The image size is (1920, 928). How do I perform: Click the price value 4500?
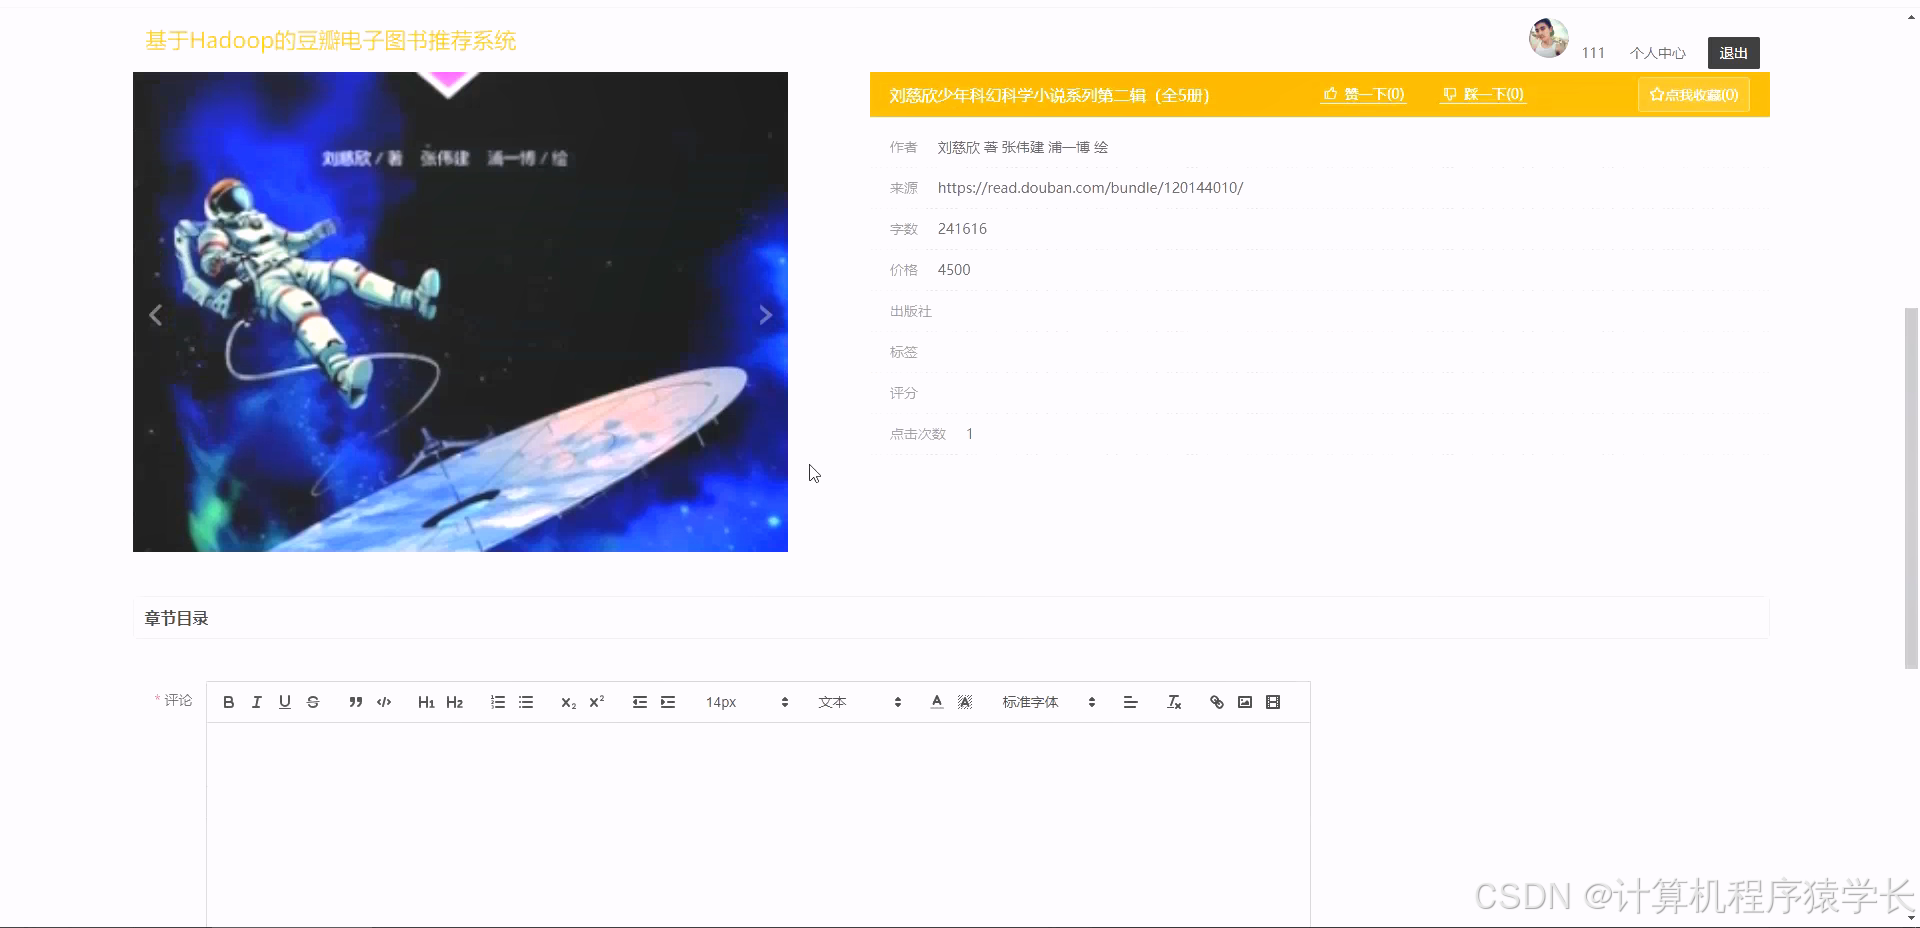954,270
